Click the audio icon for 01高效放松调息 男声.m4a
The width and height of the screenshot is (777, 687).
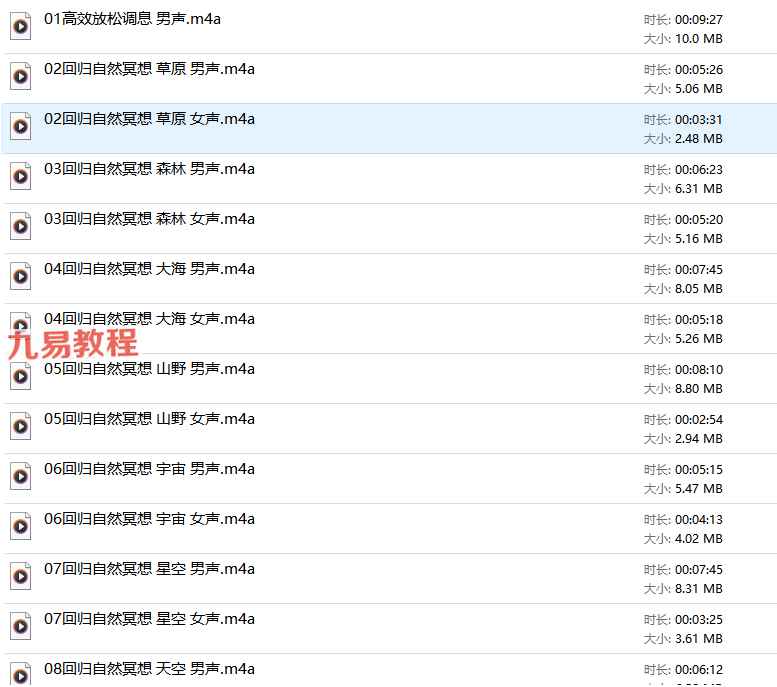[x=20, y=27]
